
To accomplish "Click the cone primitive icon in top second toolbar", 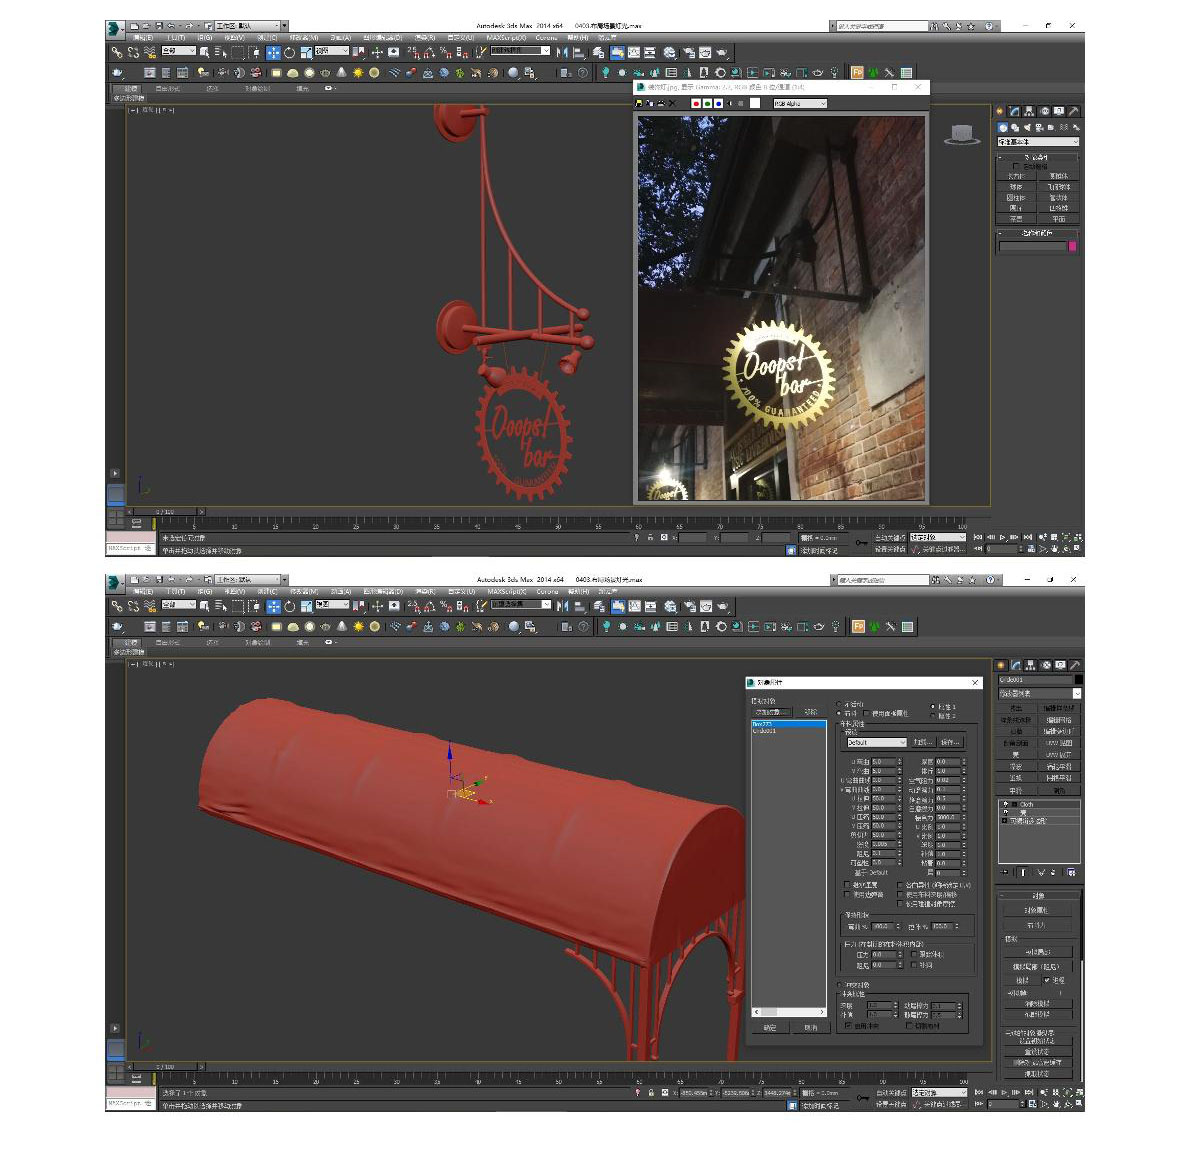I will (x=341, y=73).
